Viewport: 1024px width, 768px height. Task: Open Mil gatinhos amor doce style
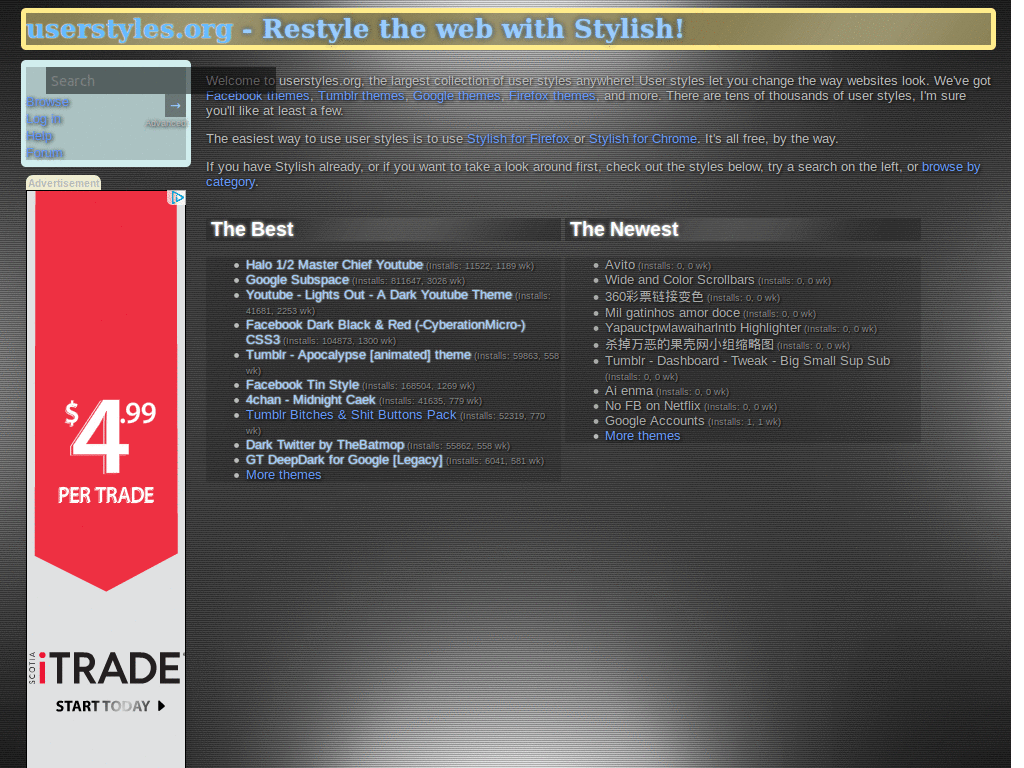tap(672, 313)
